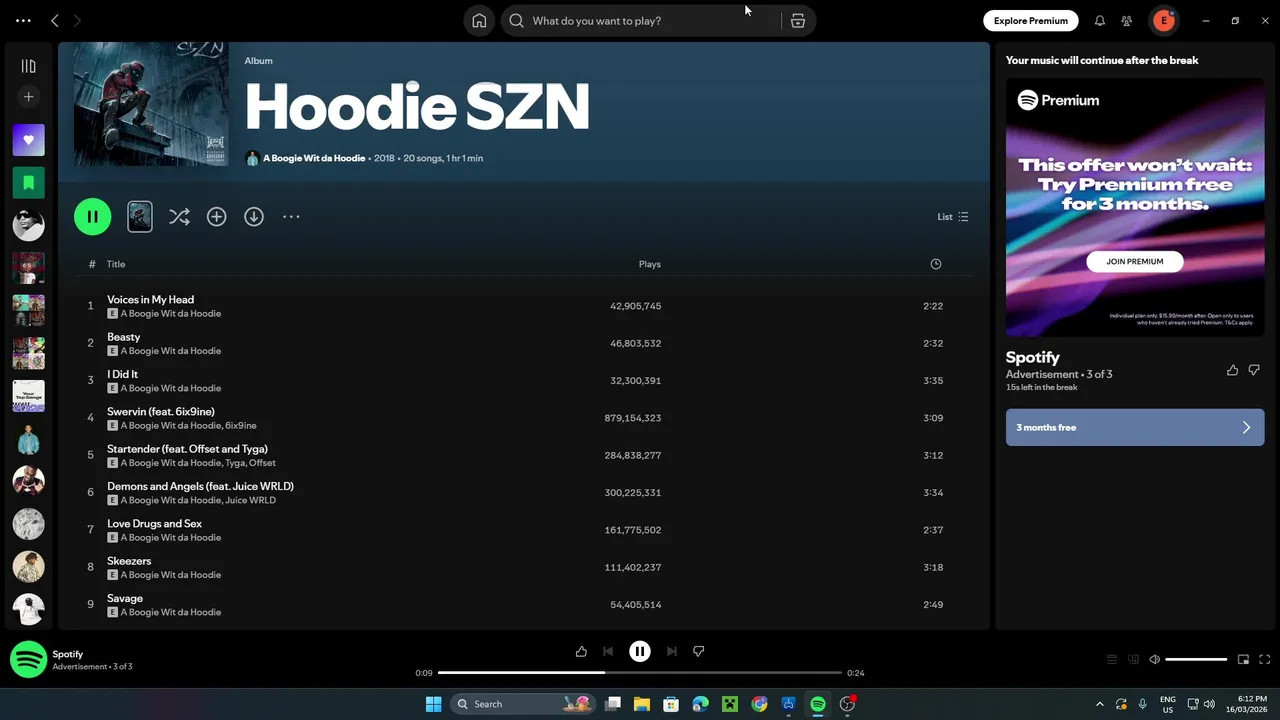Skip to next track
The width and height of the screenshot is (1280, 720).
(672, 652)
